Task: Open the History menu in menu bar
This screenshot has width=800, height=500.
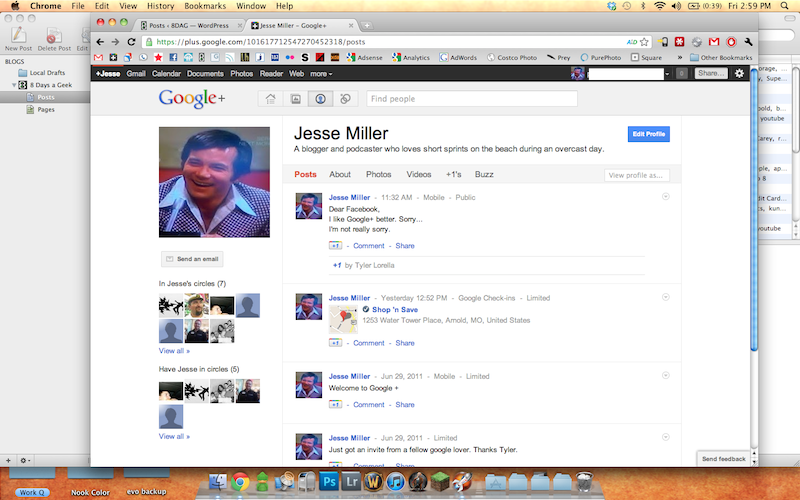Action: click(161, 6)
